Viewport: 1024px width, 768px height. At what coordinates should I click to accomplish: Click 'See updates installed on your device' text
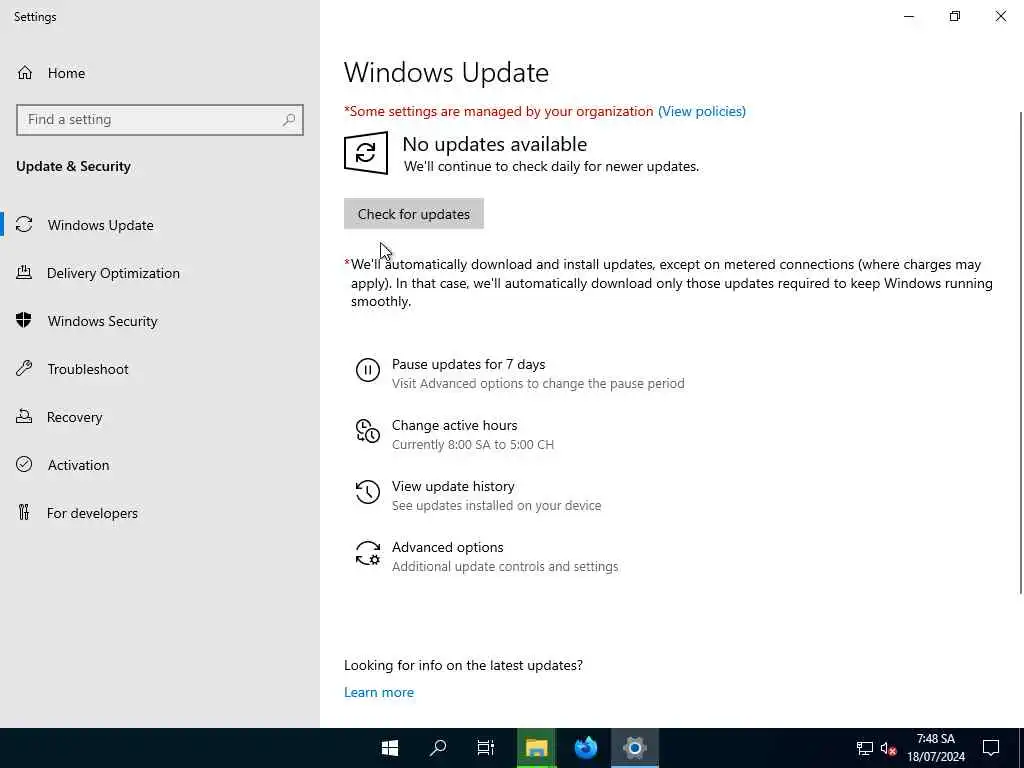[496, 505]
